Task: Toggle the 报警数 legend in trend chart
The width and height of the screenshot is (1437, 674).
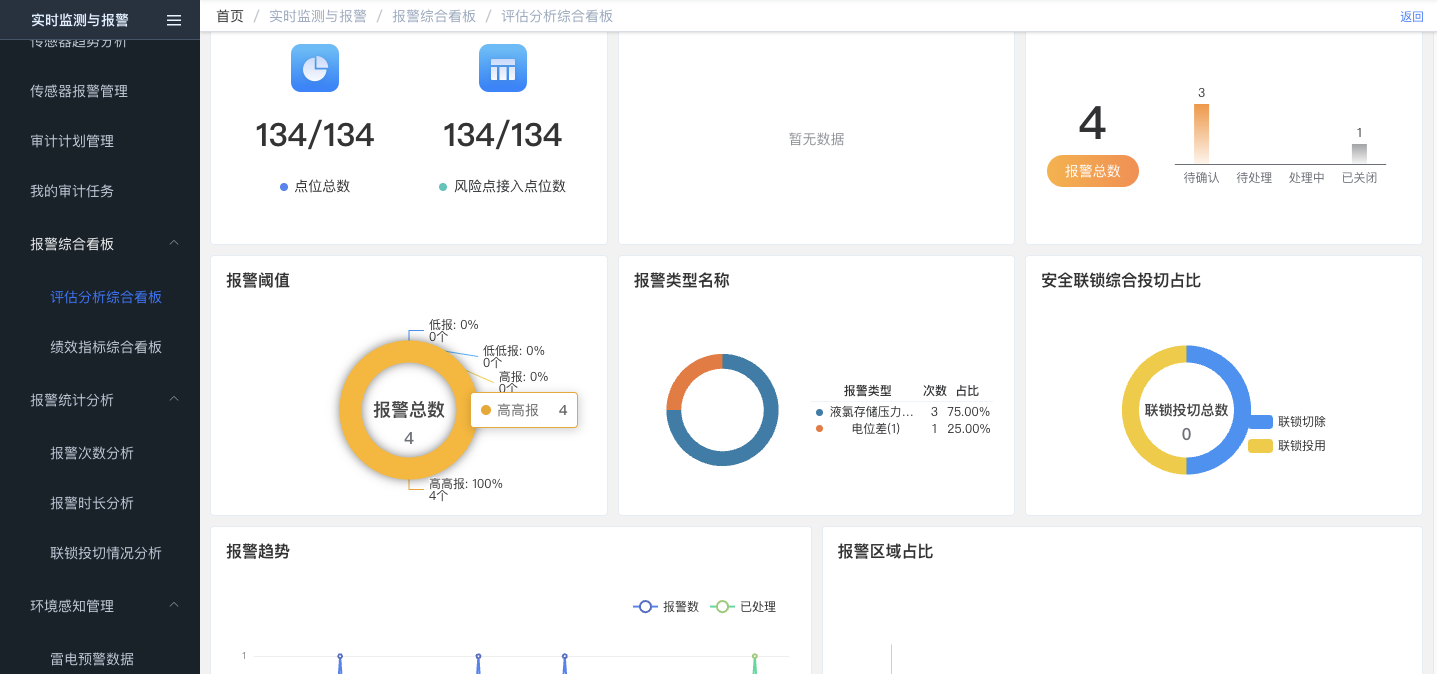Action: pos(666,606)
